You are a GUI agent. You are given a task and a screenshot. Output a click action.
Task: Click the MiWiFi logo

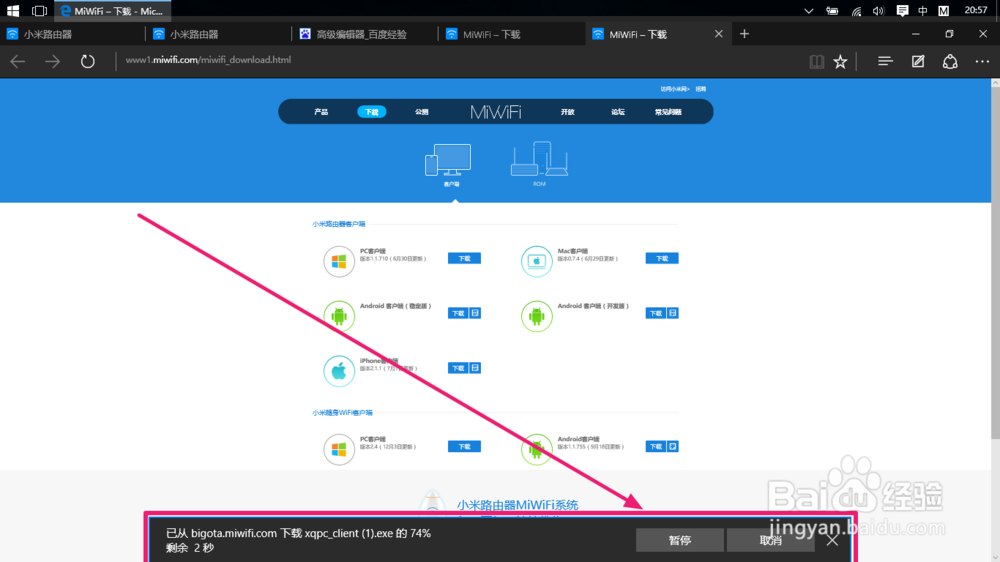[496, 112]
